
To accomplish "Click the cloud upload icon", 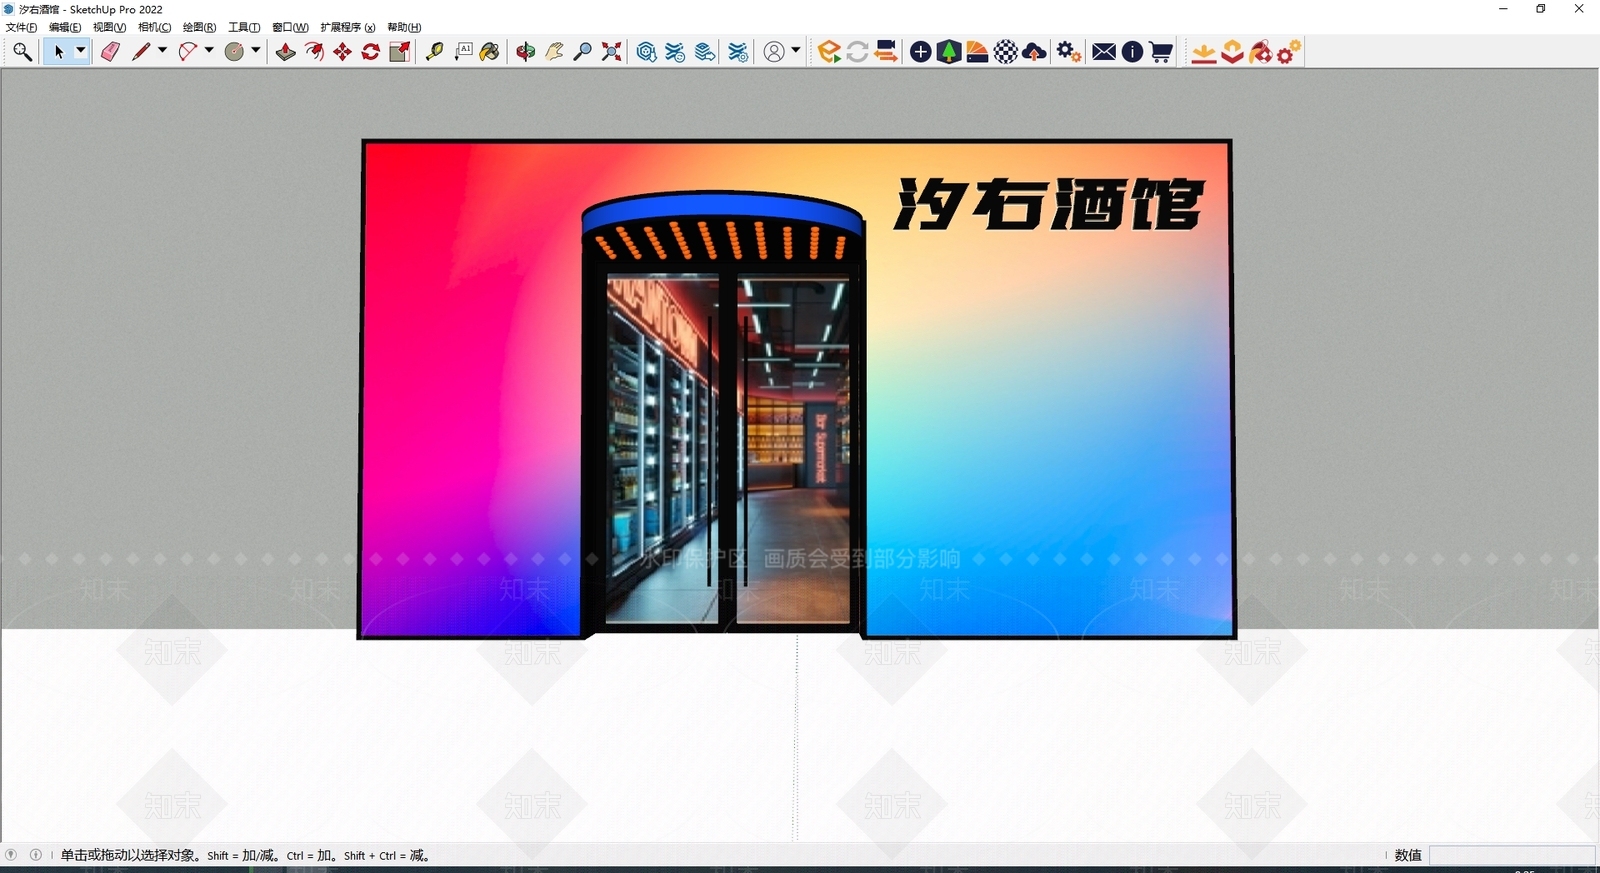I will click(1034, 52).
